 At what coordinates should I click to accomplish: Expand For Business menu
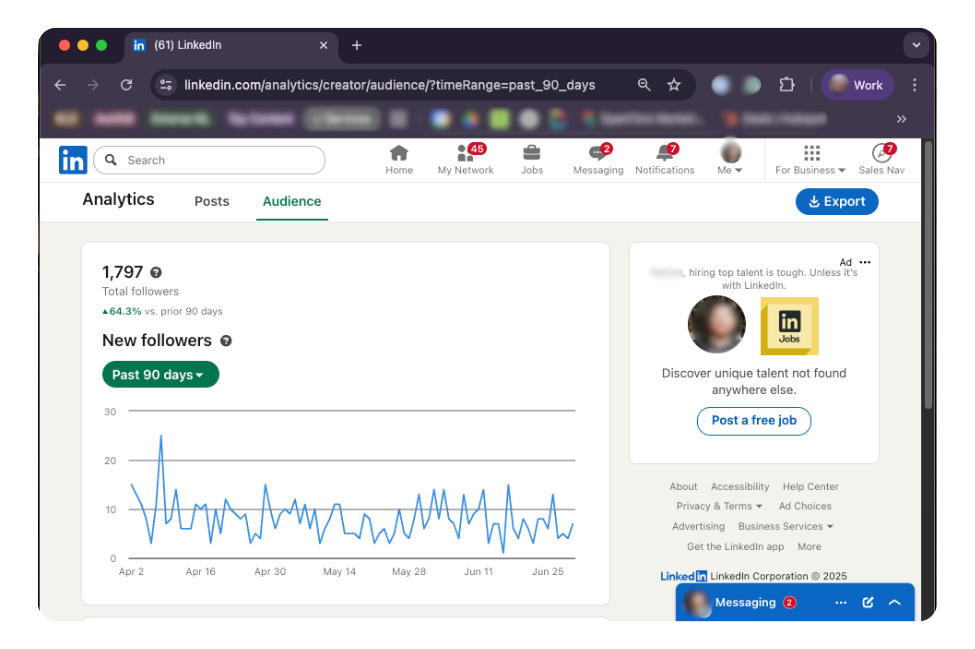[x=810, y=159]
